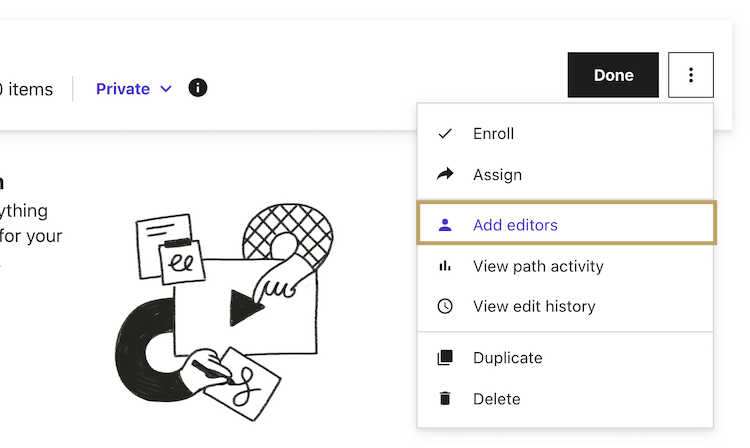Open the Private visibility dropdown
The width and height of the screenshot is (750, 448).
tap(123, 89)
